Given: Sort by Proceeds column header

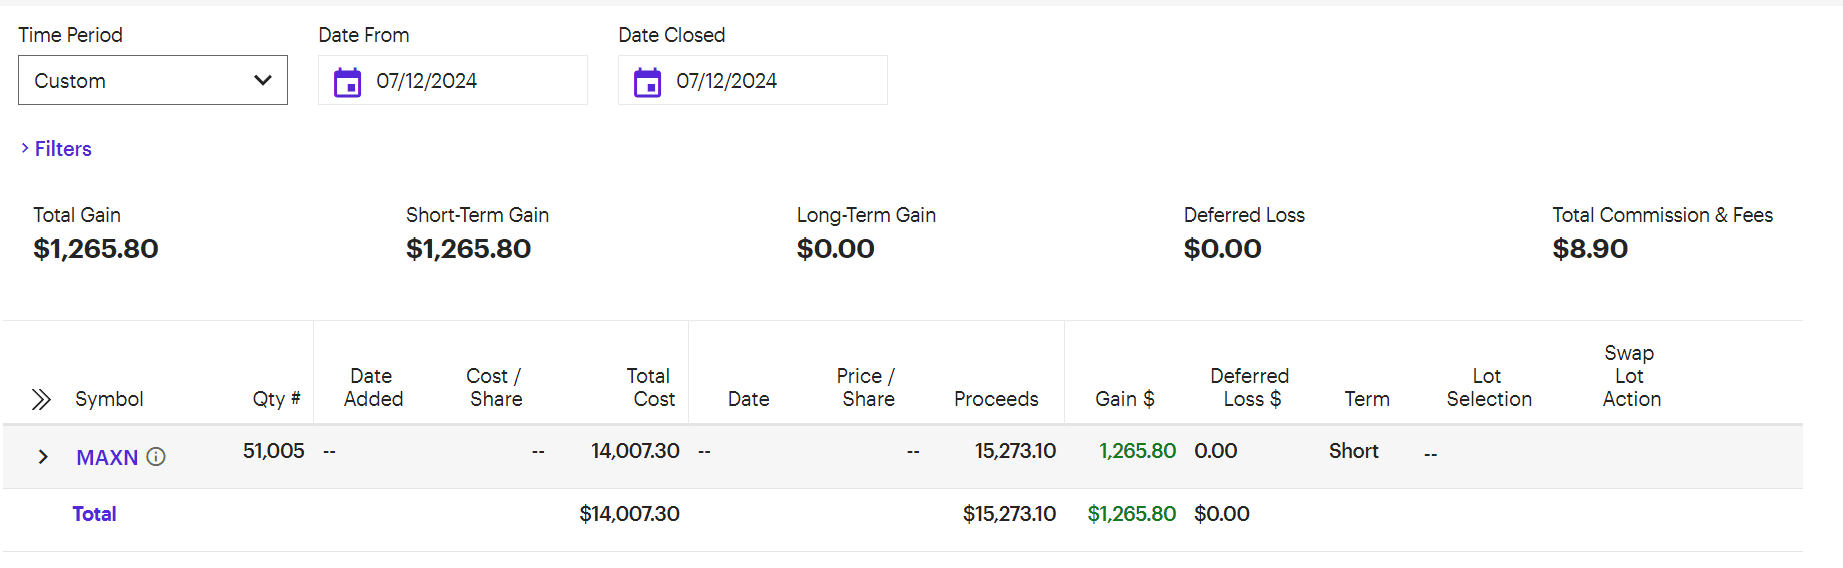Looking at the screenshot, I should tap(996, 399).
